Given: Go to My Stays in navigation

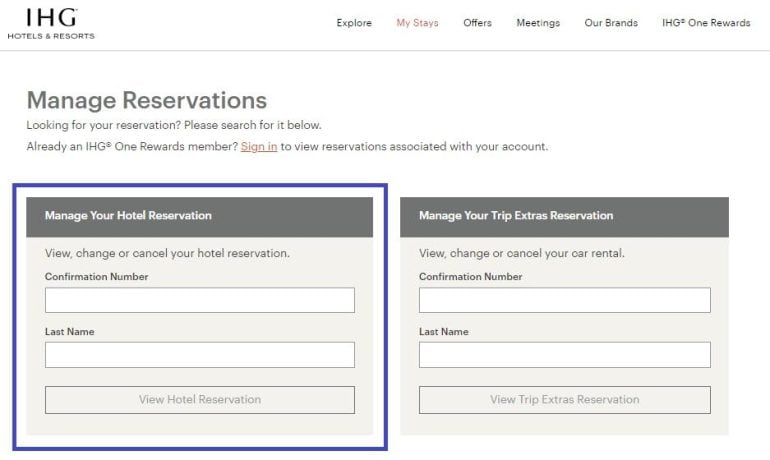Looking at the screenshot, I should (x=417, y=23).
